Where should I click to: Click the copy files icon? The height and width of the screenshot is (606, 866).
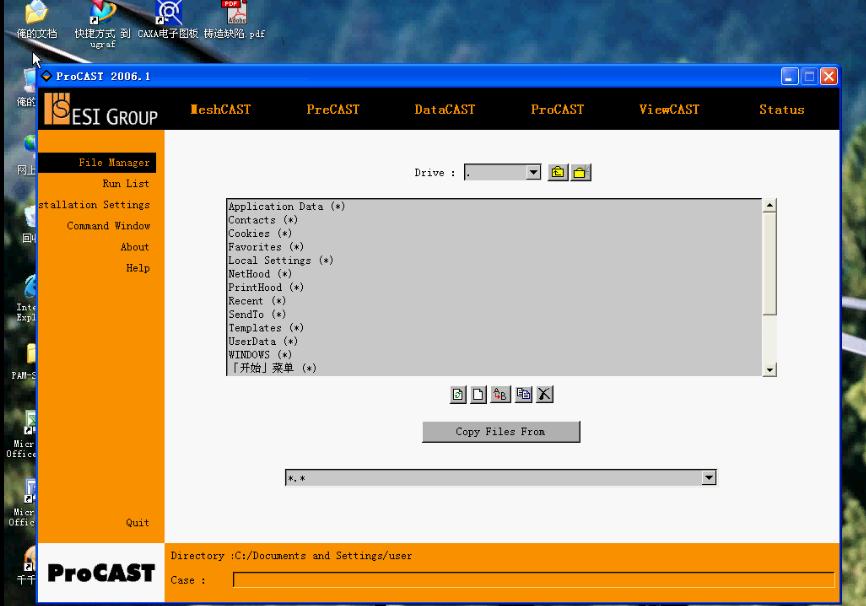pos(524,394)
